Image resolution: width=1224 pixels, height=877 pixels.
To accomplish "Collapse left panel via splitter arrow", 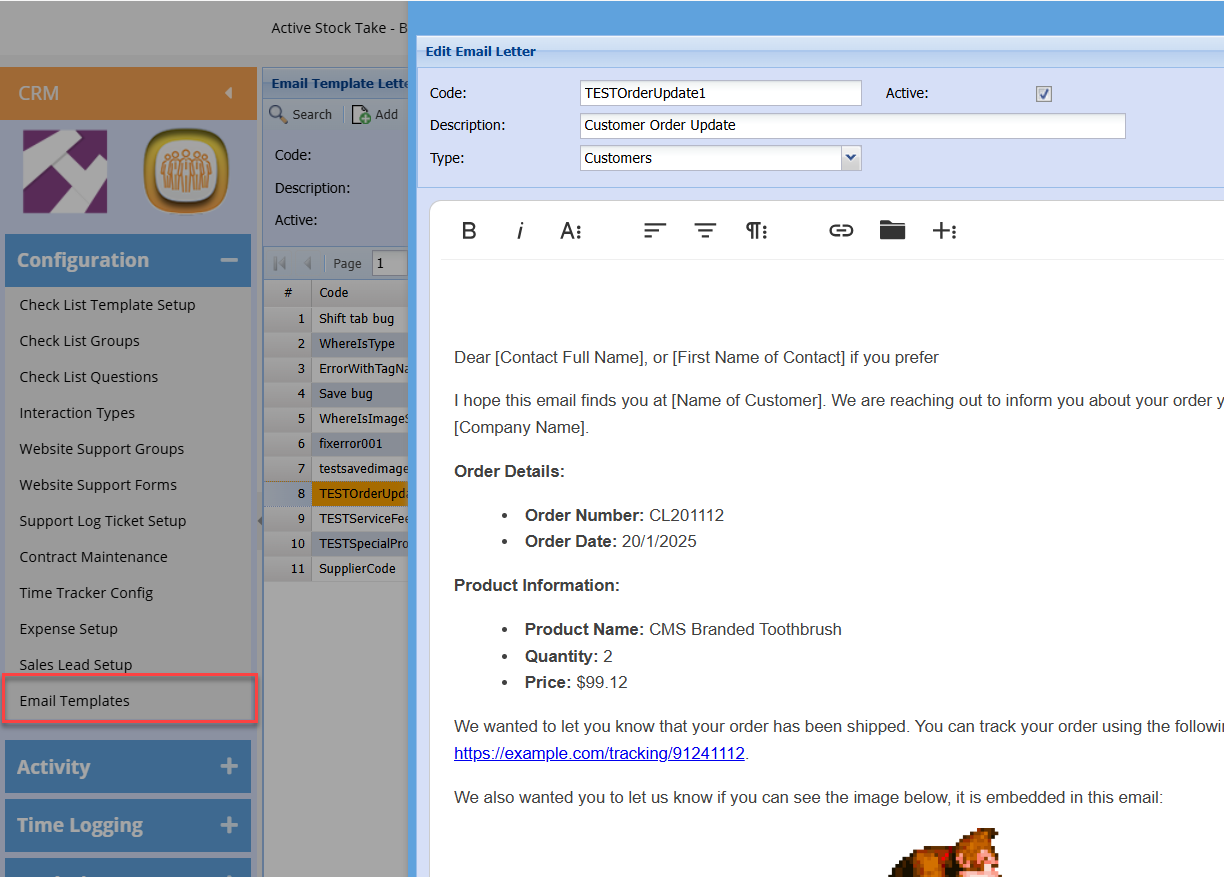I will point(260,520).
